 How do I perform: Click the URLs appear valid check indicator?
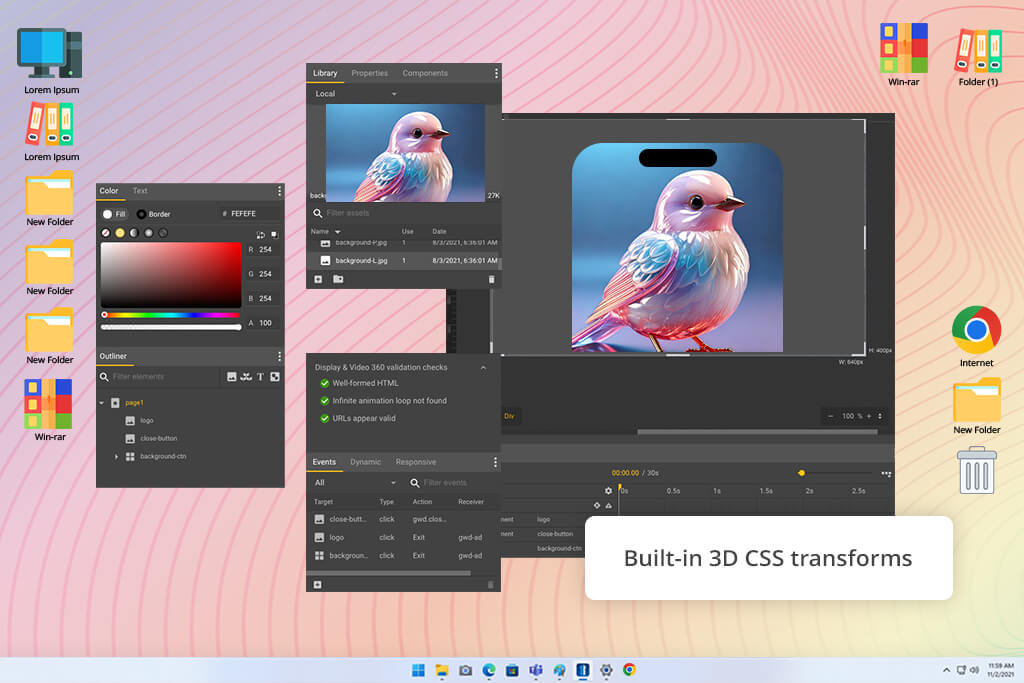325,419
